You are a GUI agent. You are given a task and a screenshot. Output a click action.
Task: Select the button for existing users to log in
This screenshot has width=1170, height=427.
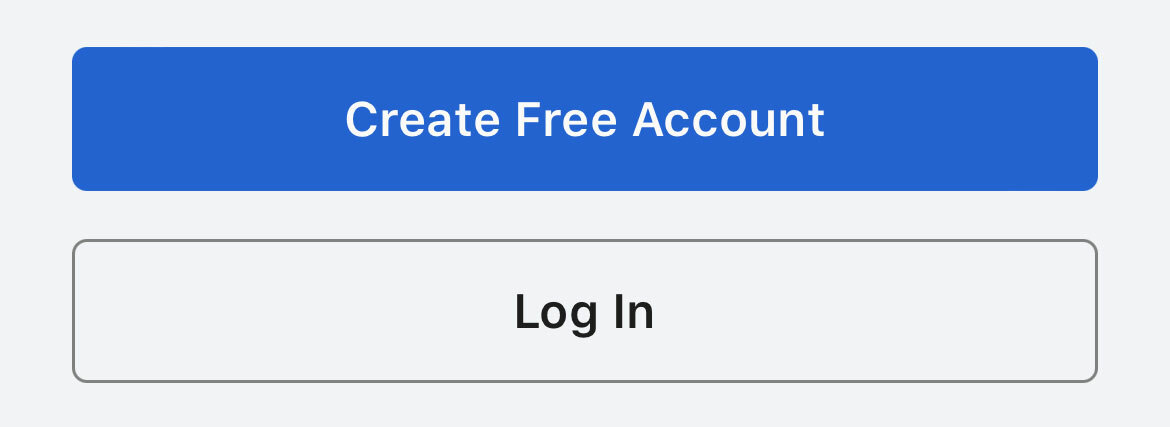(x=584, y=311)
